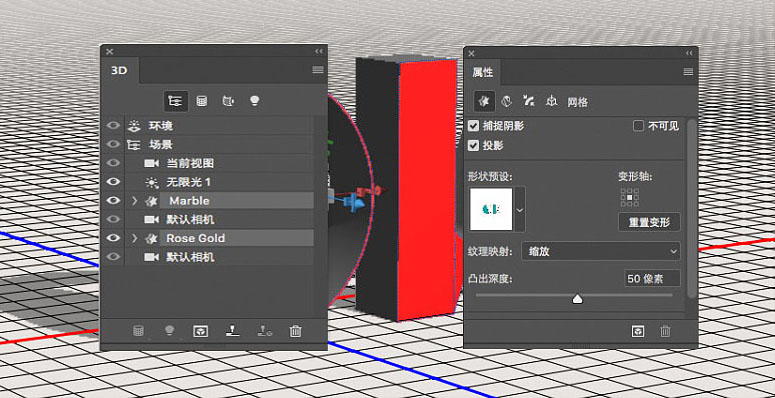Select the mesh tab icon in Properties
Screen dimensions: 775x398
(484, 101)
